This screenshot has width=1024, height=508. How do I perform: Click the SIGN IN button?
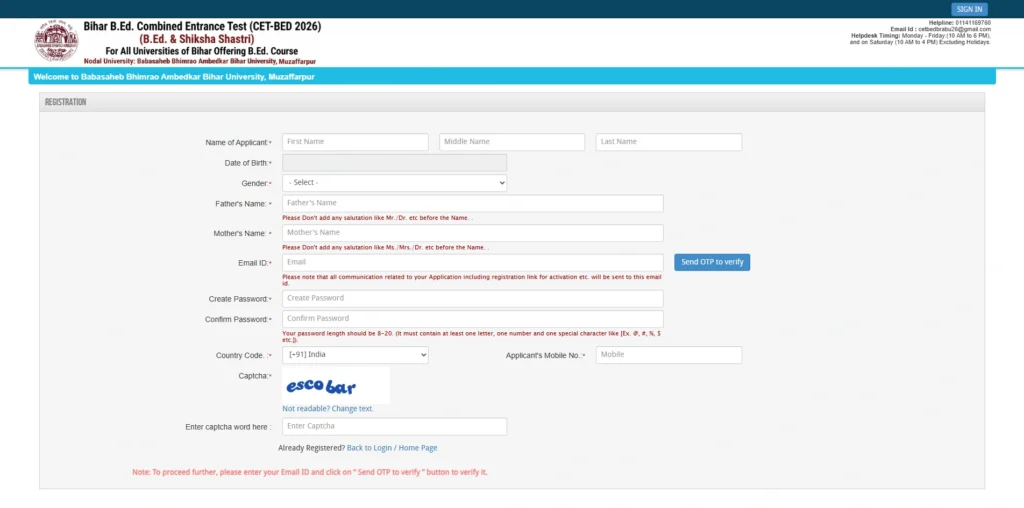969,9
